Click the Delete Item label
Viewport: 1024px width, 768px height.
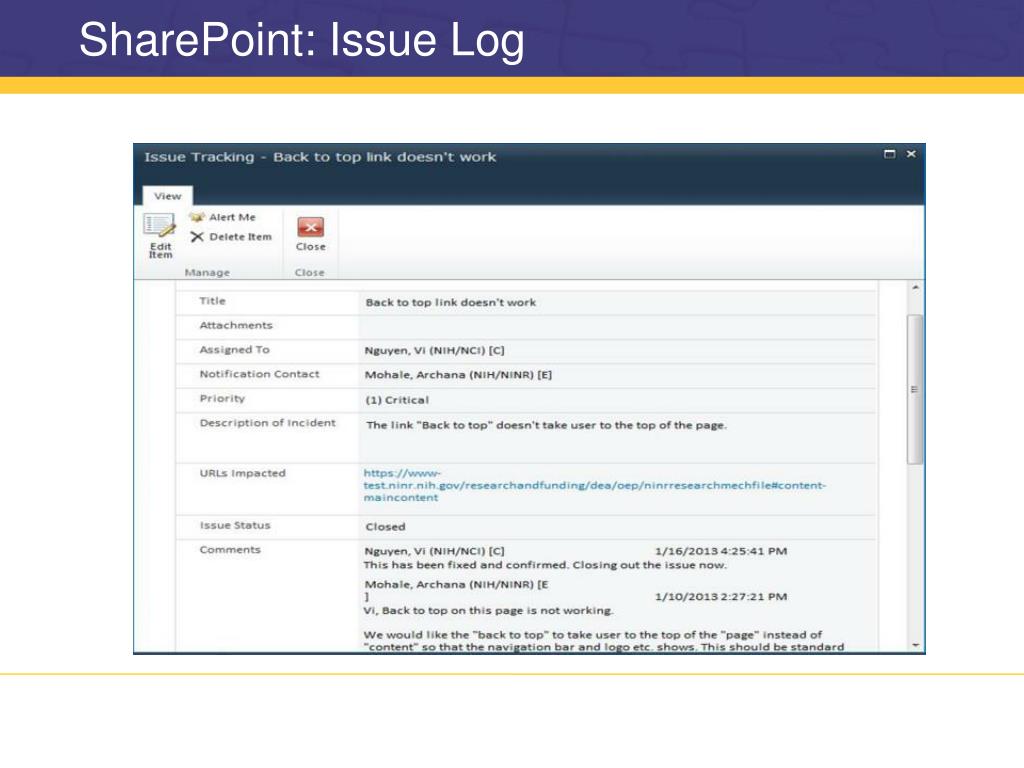tap(240, 236)
